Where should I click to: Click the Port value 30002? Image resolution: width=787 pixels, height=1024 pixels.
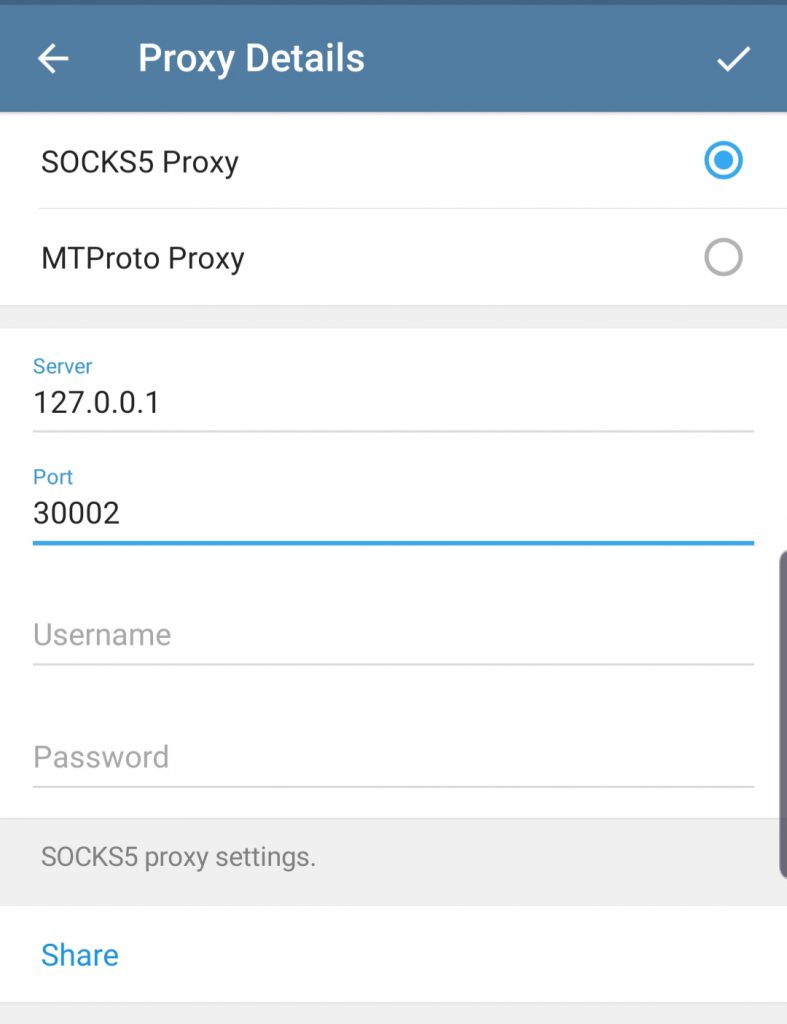77,513
